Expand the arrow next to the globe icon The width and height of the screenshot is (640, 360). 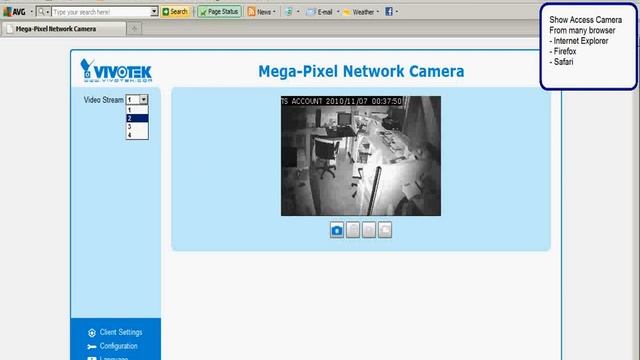pos(298,12)
